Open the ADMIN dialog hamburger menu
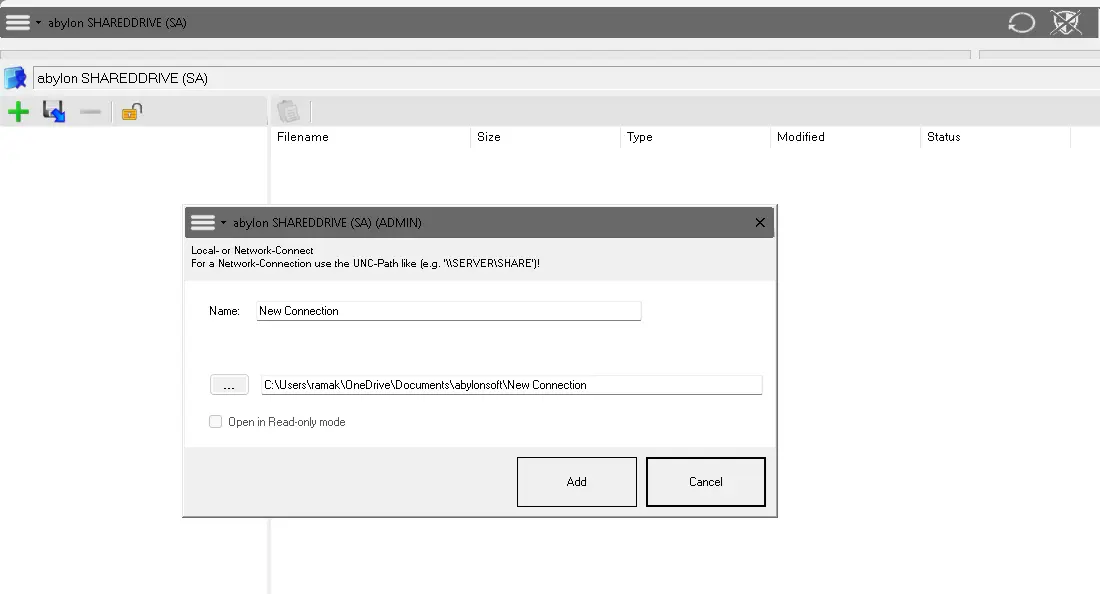The width and height of the screenshot is (1100, 594). pos(203,222)
